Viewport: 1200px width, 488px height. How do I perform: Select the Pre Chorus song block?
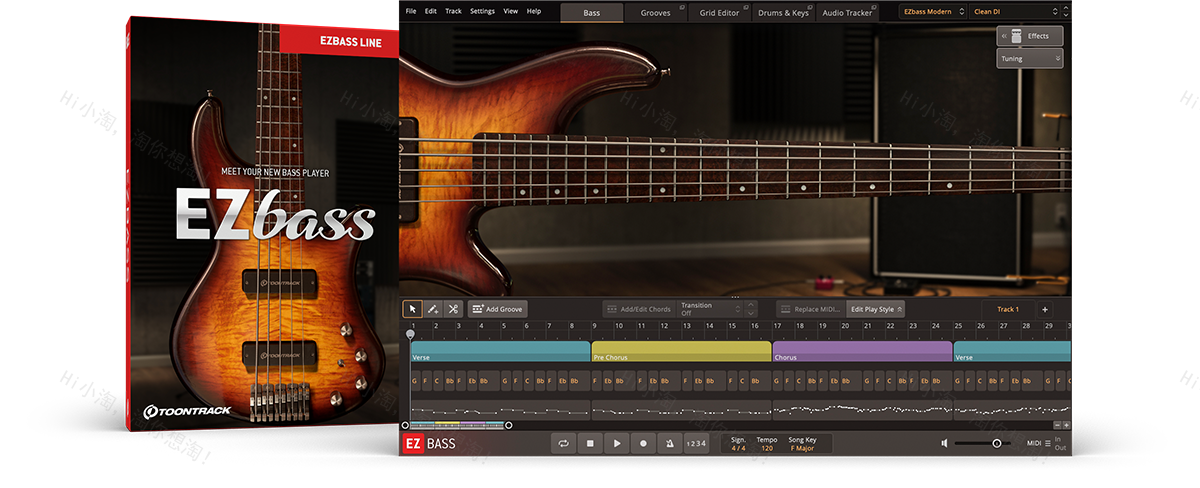pos(681,351)
